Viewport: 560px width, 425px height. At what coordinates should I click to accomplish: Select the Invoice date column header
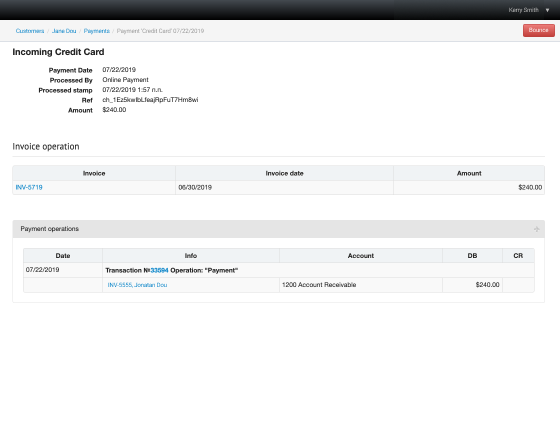284,173
